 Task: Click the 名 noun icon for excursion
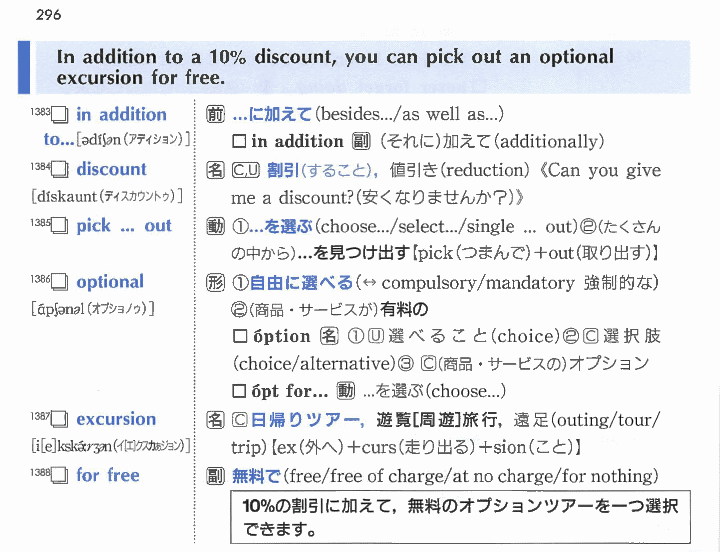click(x=215, y=419)
